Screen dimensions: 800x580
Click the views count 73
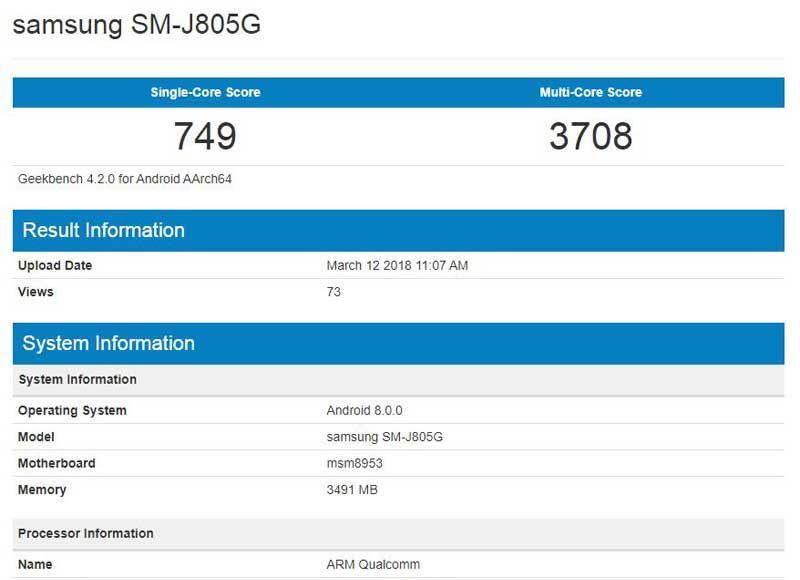coord(334,292)
